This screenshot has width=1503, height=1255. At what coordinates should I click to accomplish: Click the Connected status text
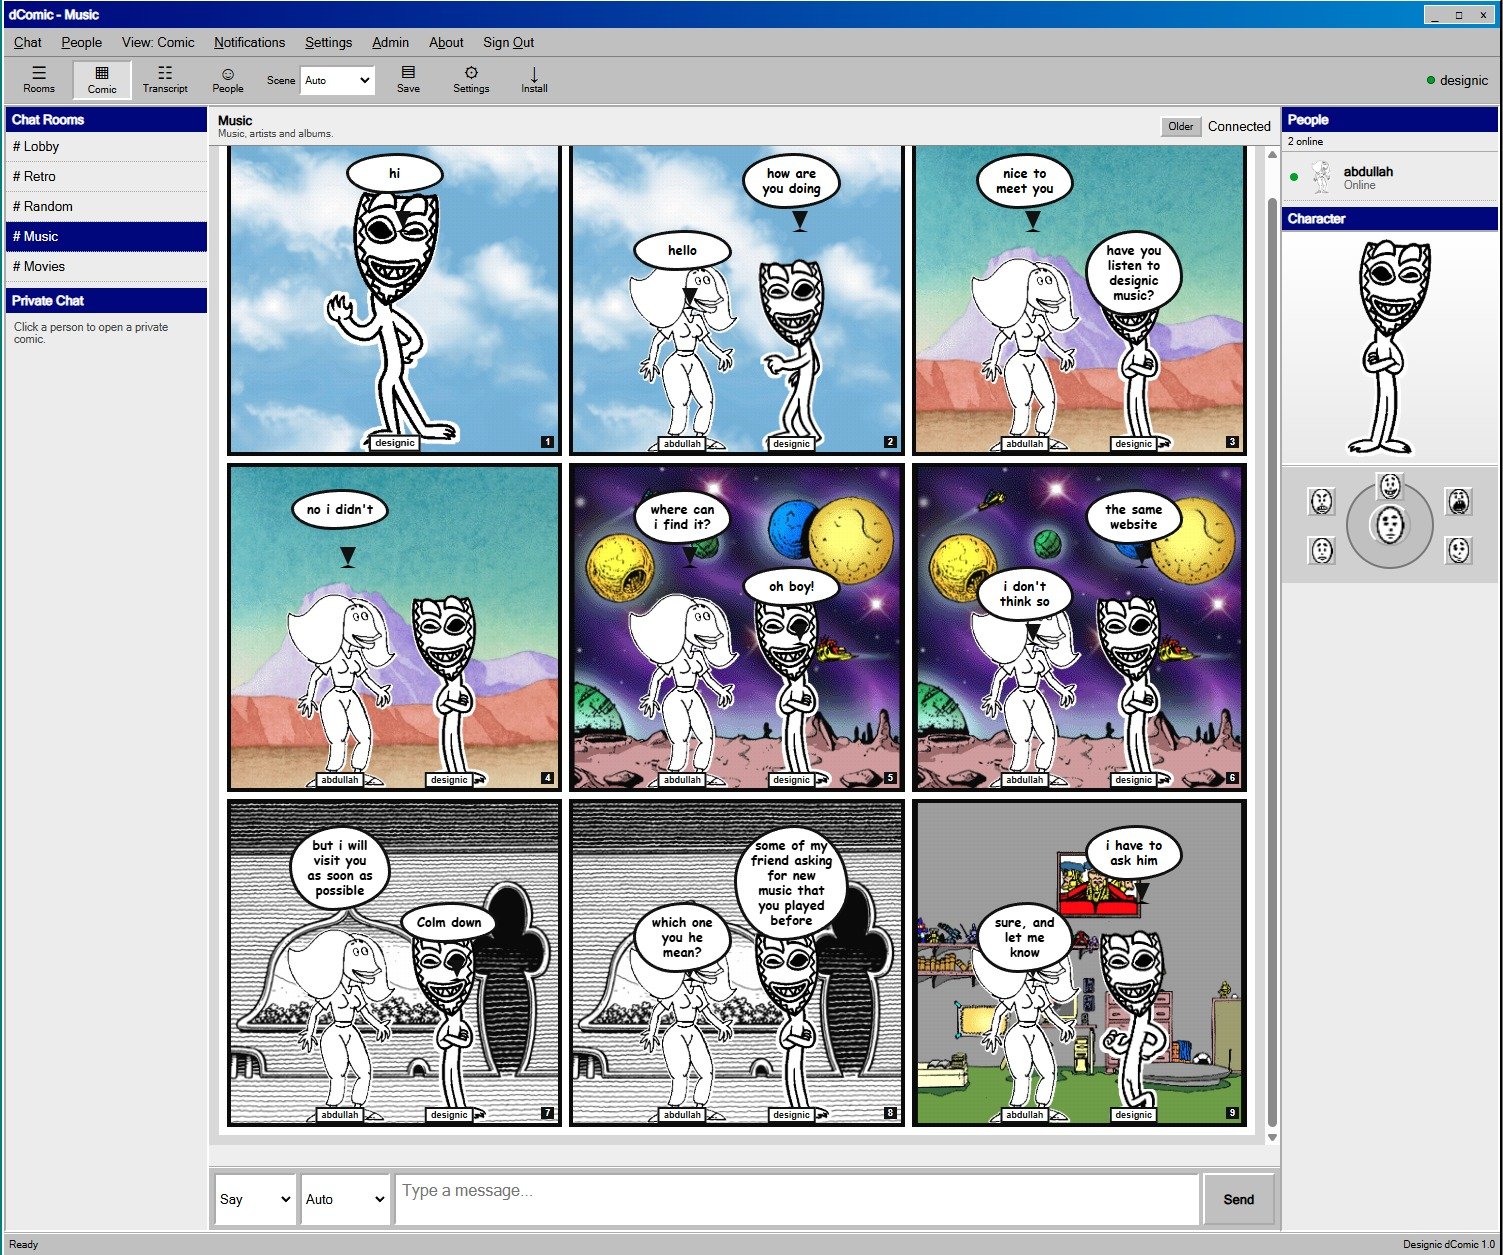point(1239,126)
